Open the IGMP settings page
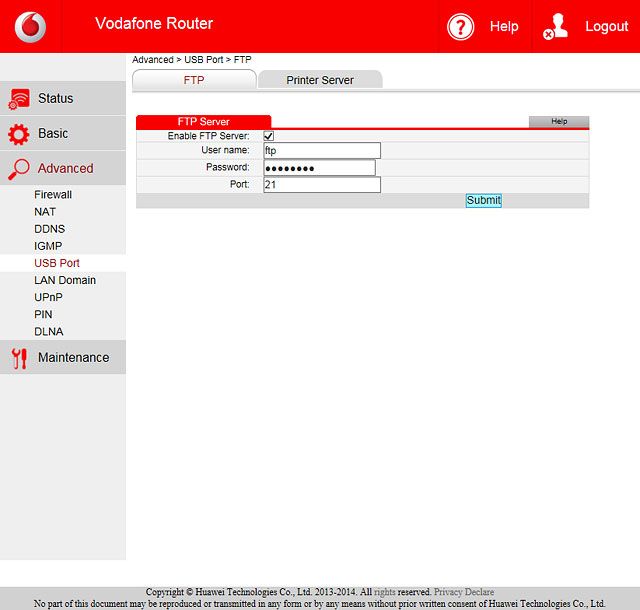This screenshot has height=610, width=640. pyautogui.click(x=48, y=246)
